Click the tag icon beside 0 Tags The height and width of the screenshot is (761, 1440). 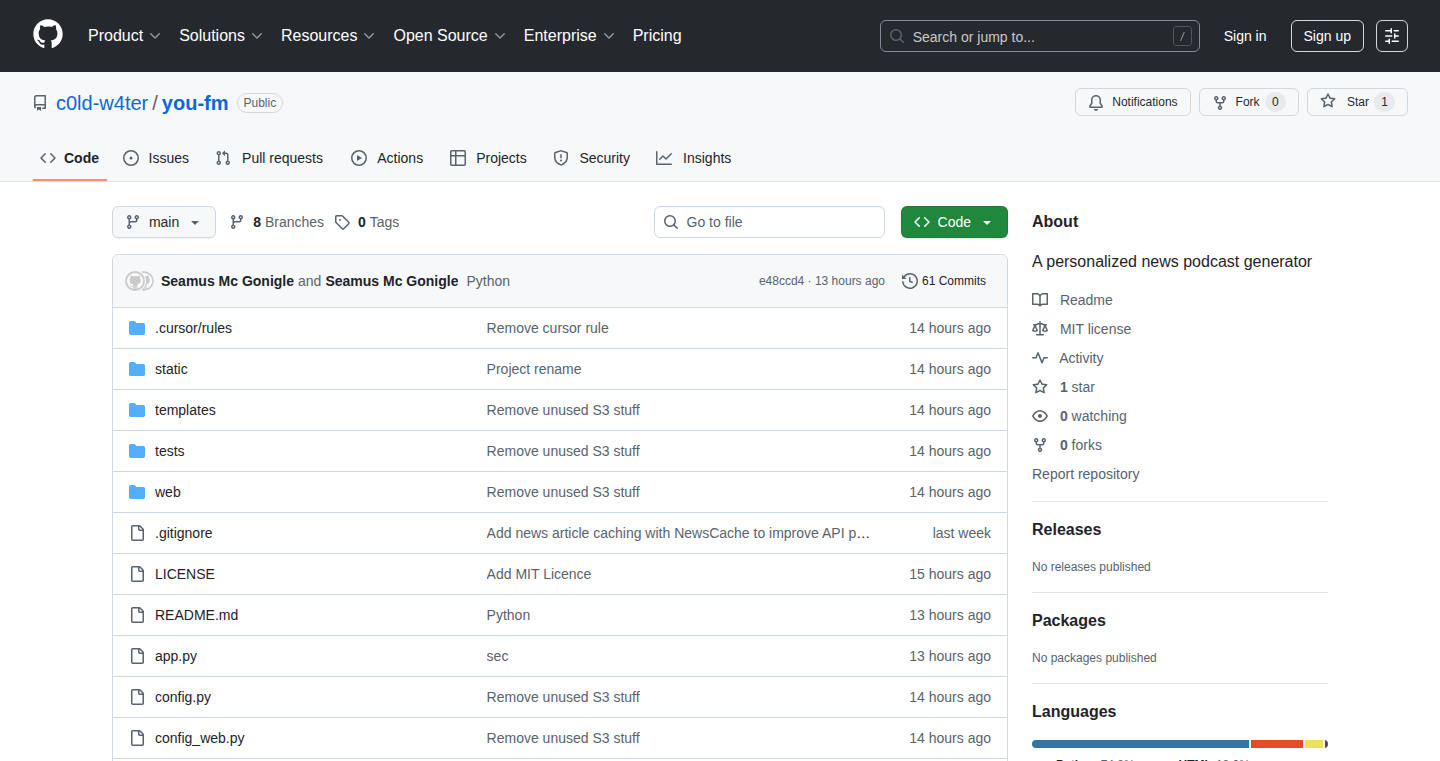click(x=342, y=222)
